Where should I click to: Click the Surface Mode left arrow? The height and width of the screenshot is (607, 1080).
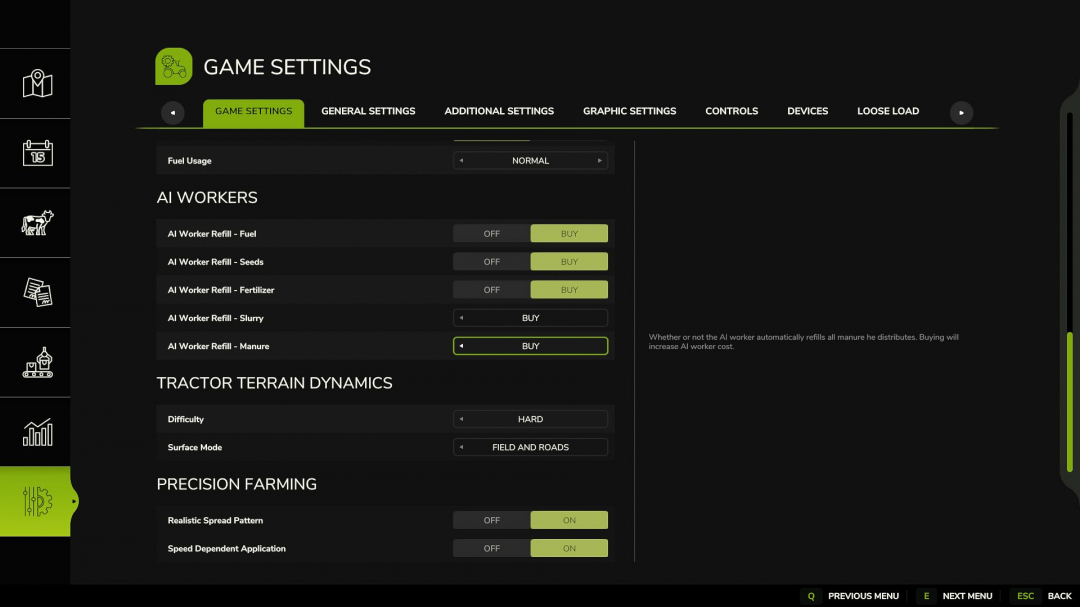tap(461, 447)
